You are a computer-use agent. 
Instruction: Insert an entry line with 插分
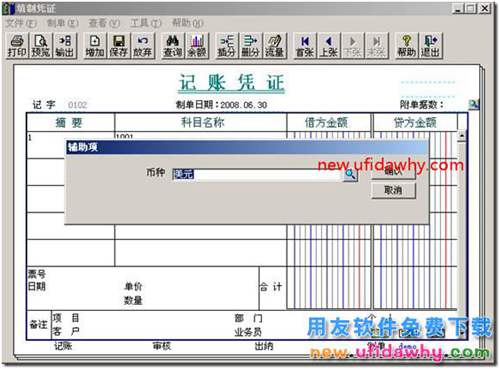[x=226, y=46]
